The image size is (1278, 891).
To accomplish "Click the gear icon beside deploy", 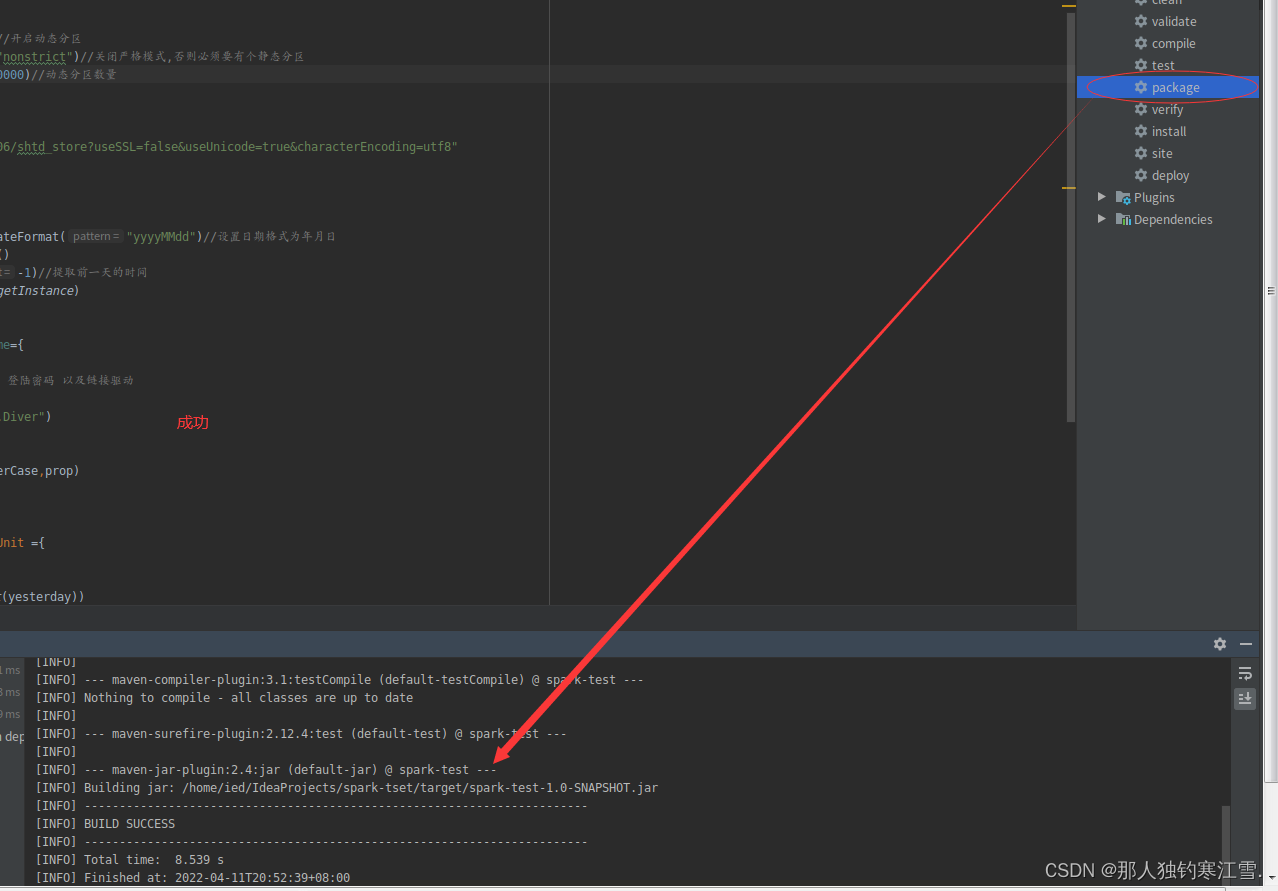I will click(1141, 175).
